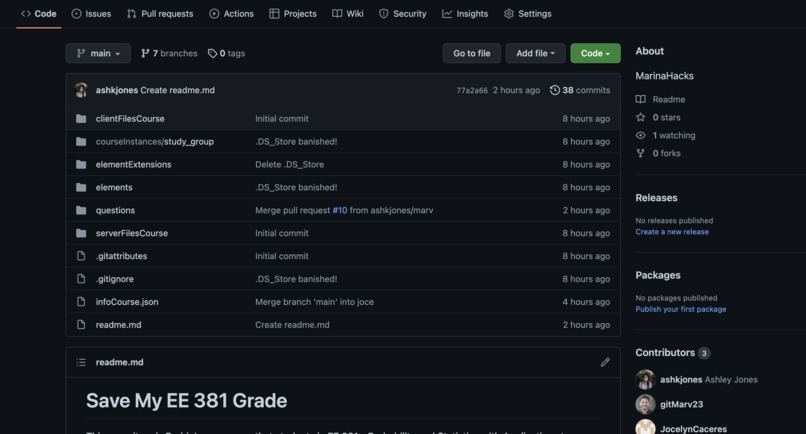The width and height of the screenshot is (806, 434).
Task: Open the Releases heading link
Action: [x=656, y=198]
